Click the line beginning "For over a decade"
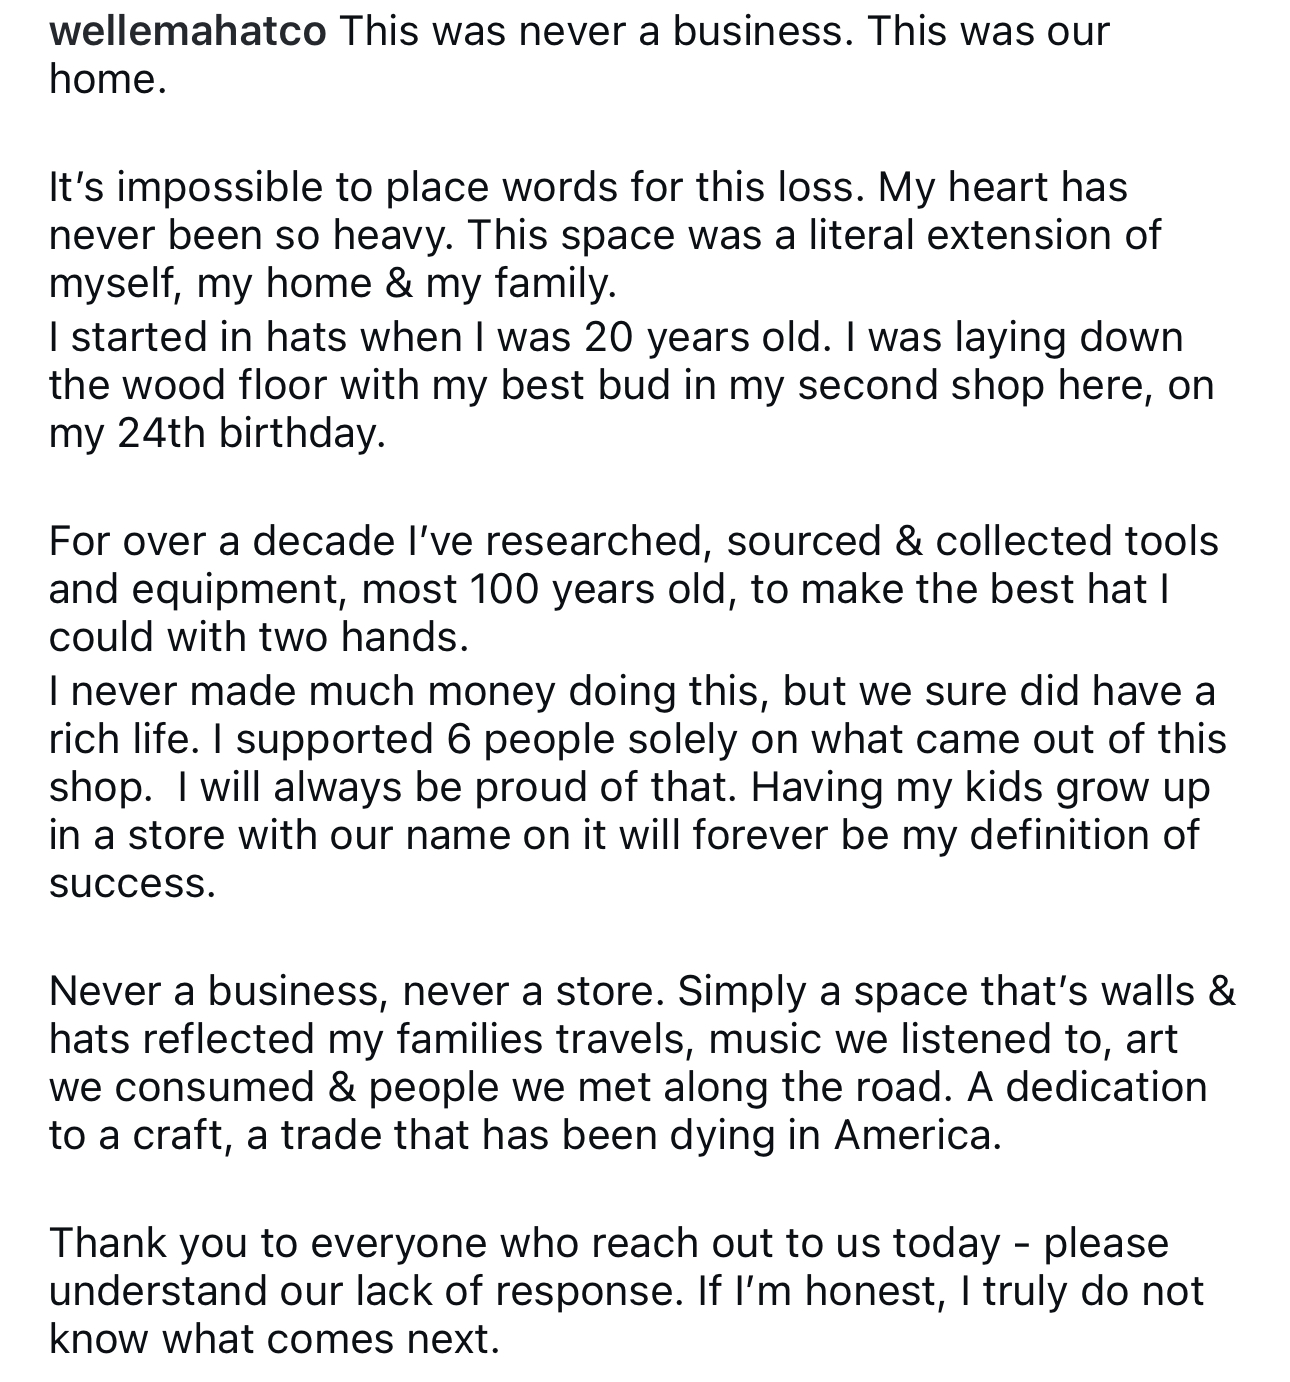 coord(633,541)
